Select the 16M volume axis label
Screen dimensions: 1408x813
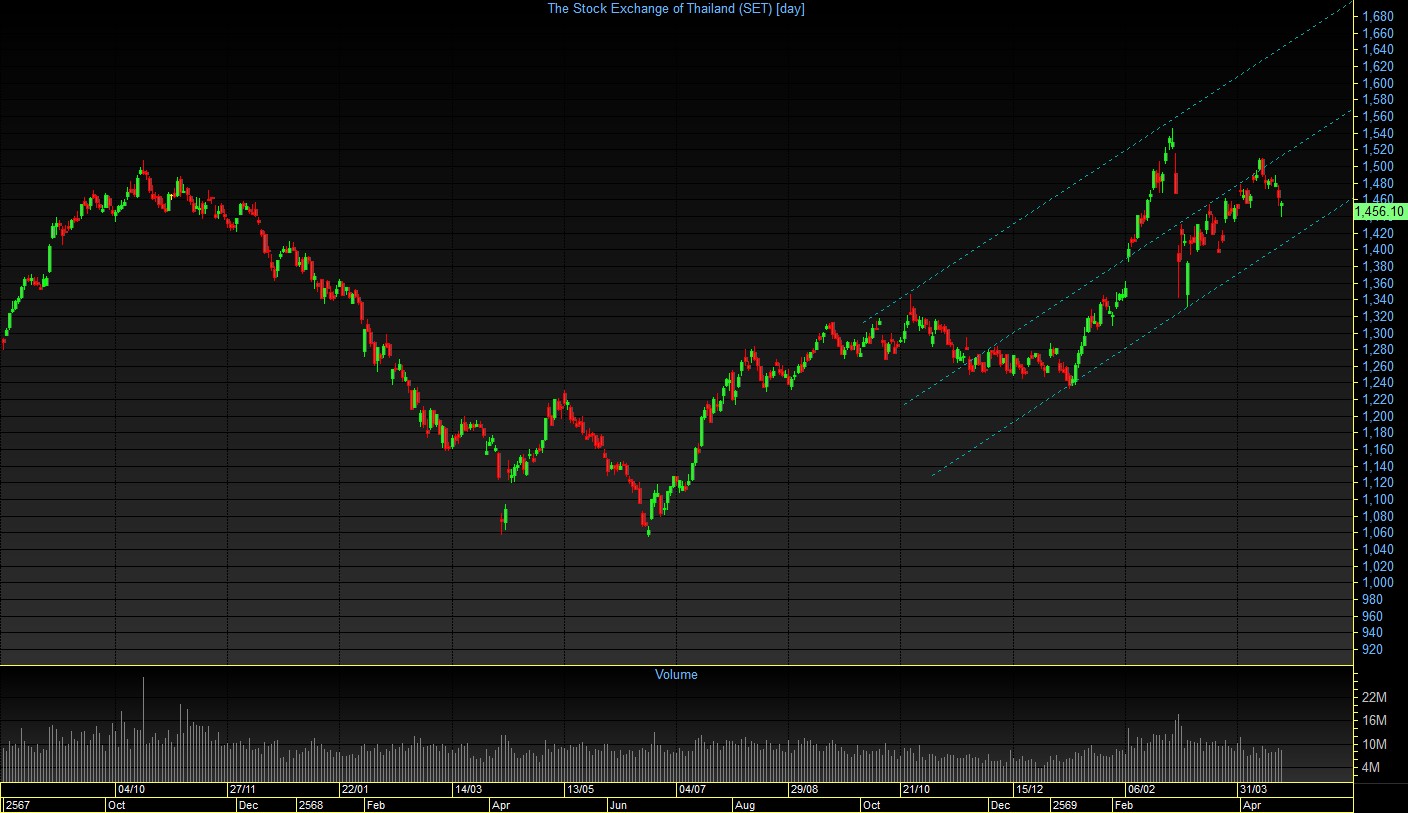click(1375, 721)
